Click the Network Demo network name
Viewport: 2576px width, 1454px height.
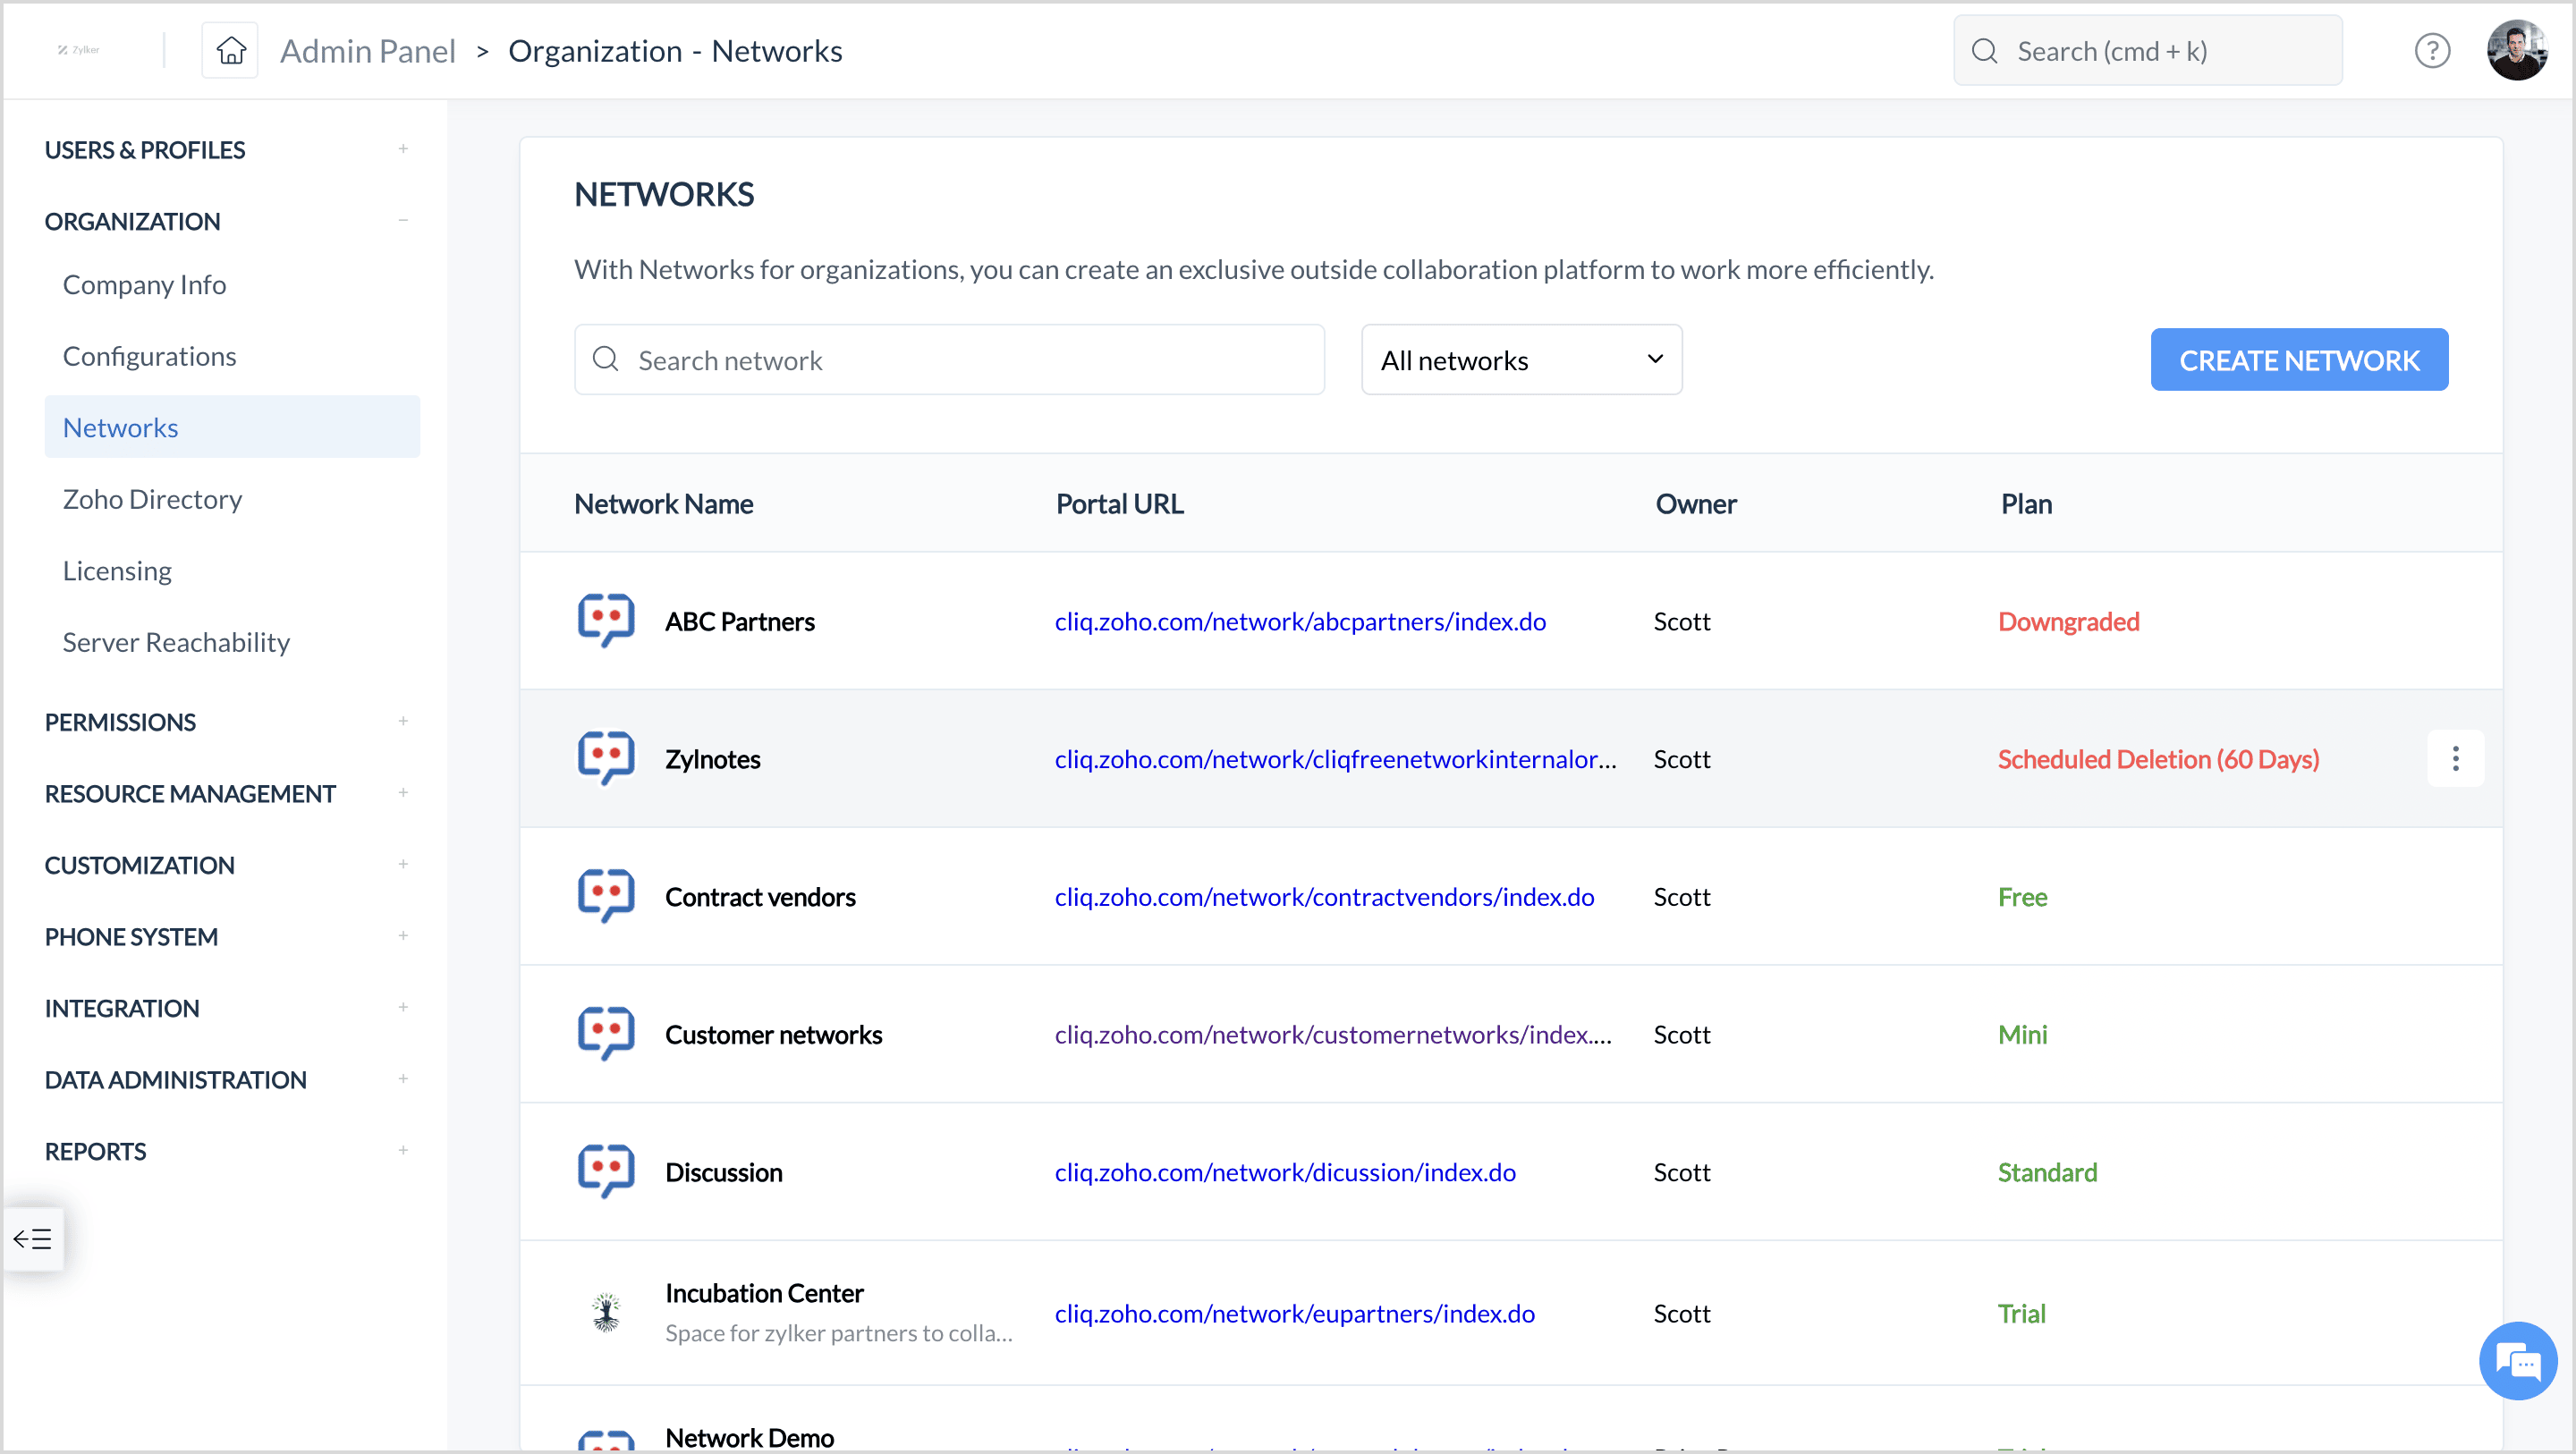(x=749, y=1437)
